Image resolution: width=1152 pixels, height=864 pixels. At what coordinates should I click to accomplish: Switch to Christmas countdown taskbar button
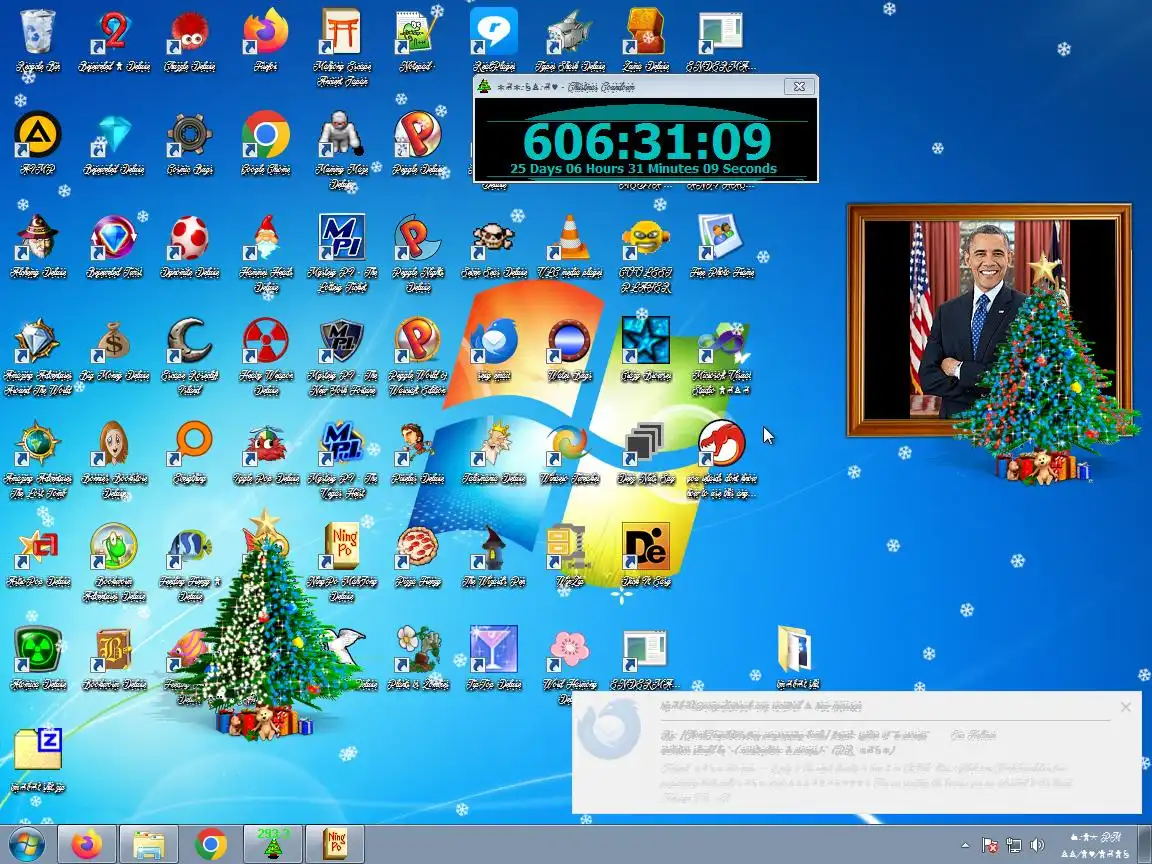coord(273,843)
